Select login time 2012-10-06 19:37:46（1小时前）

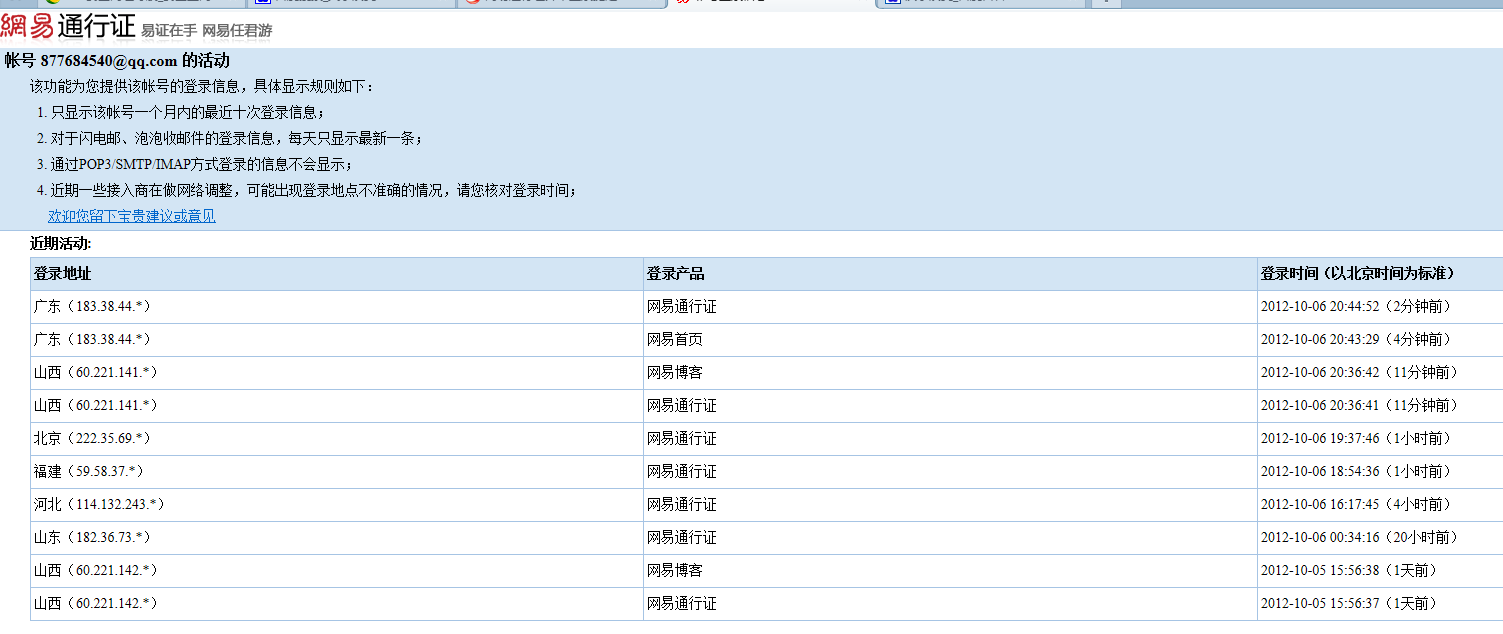point(1356,439)
